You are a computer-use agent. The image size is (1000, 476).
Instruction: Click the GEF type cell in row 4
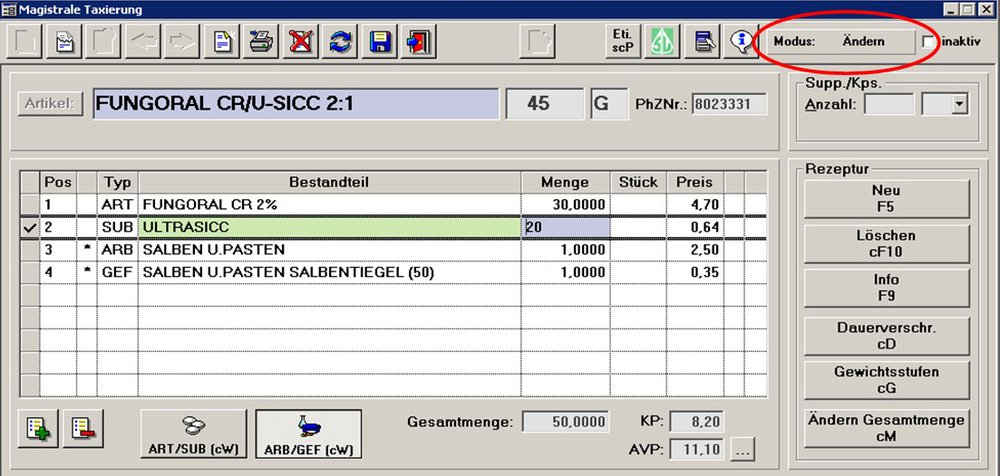pyautogui.click(x=117, y=272)
